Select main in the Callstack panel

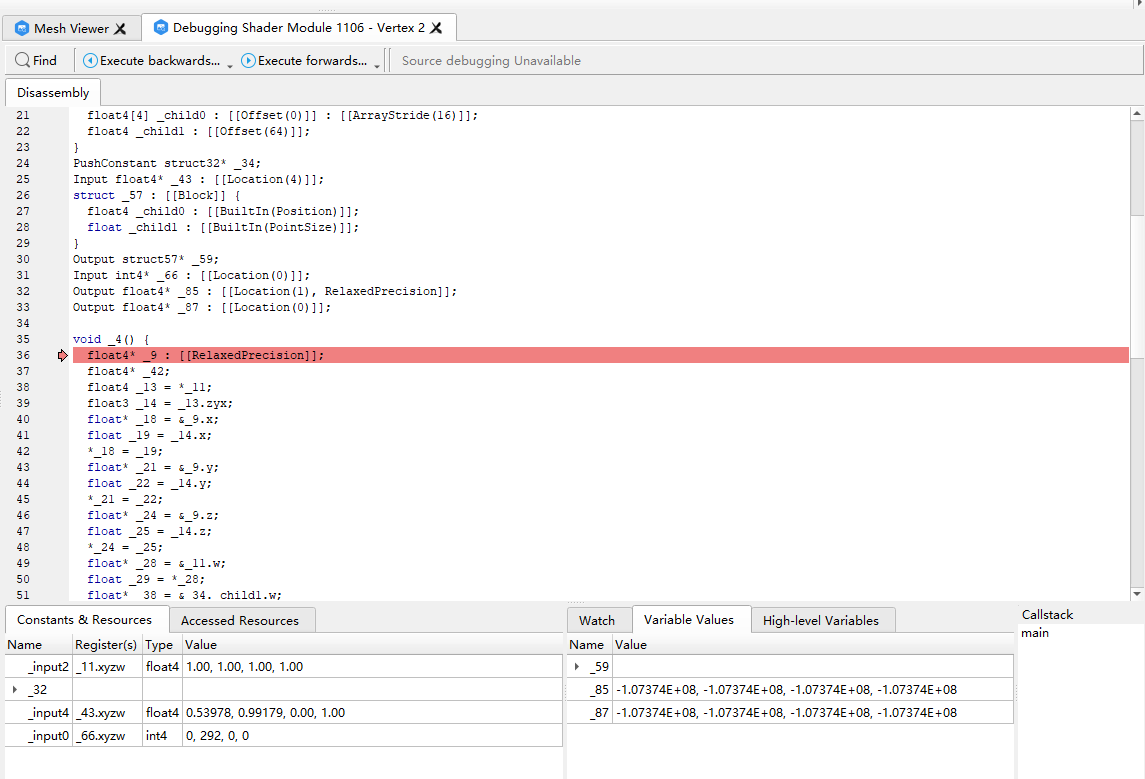(1034, 632)
